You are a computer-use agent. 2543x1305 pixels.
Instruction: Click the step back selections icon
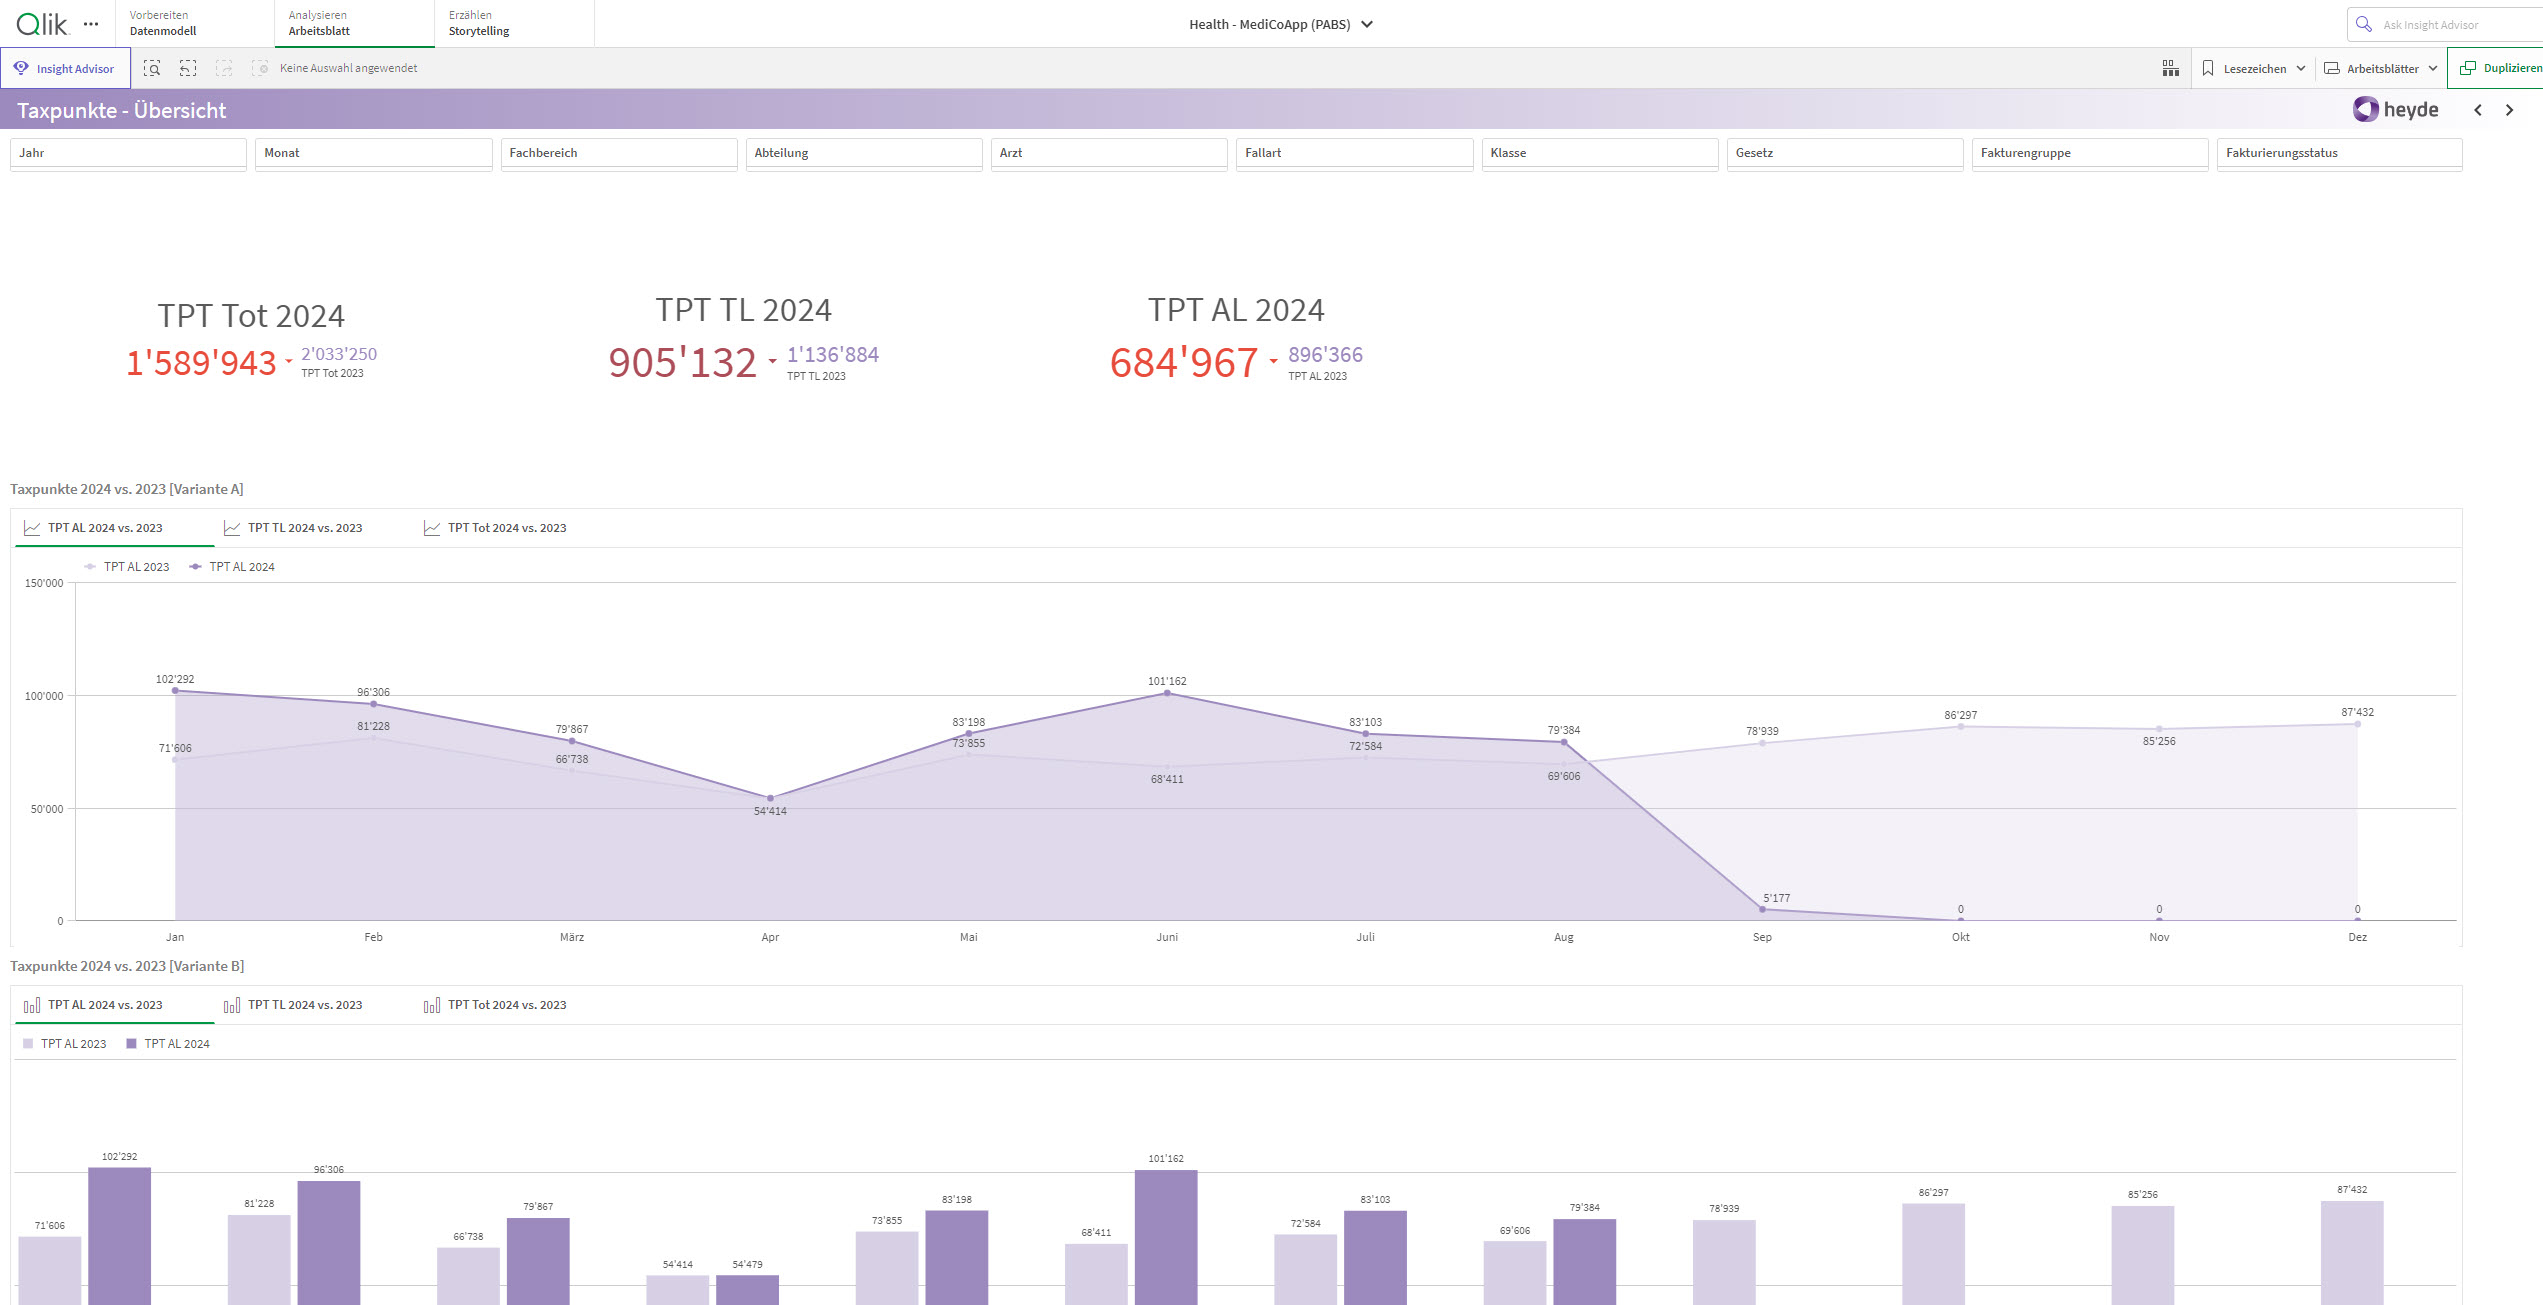[x=188, y=68]
